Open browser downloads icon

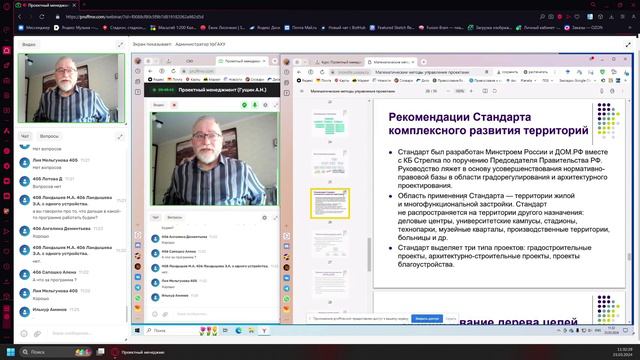(611, 17)
